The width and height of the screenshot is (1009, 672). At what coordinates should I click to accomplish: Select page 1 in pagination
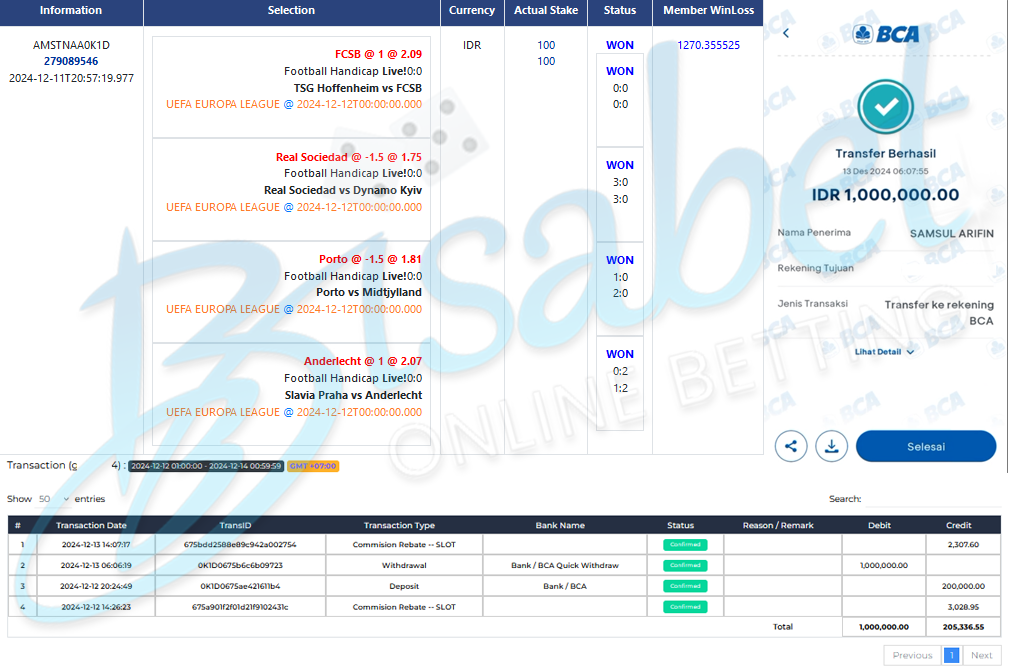(952, 655)
